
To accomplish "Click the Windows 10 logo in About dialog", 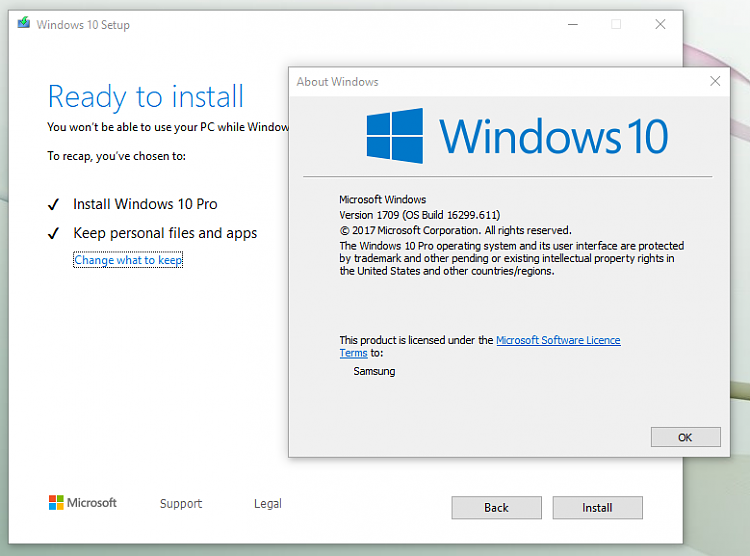I will coord(517,136).
